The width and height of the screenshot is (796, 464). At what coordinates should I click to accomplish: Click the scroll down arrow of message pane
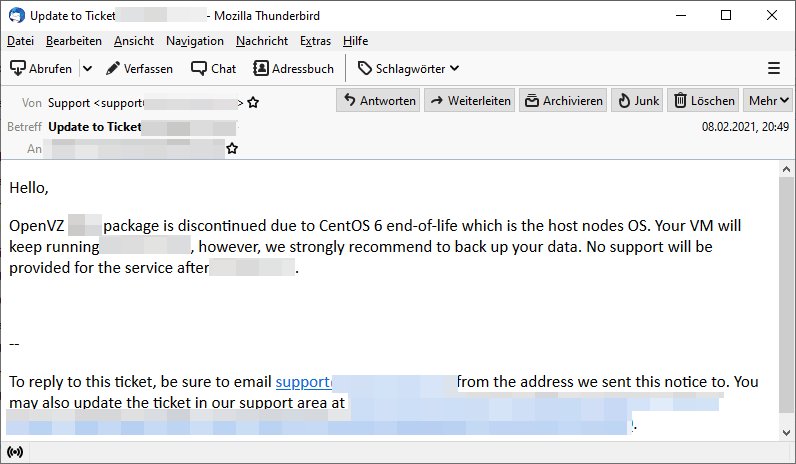(786, 433)
